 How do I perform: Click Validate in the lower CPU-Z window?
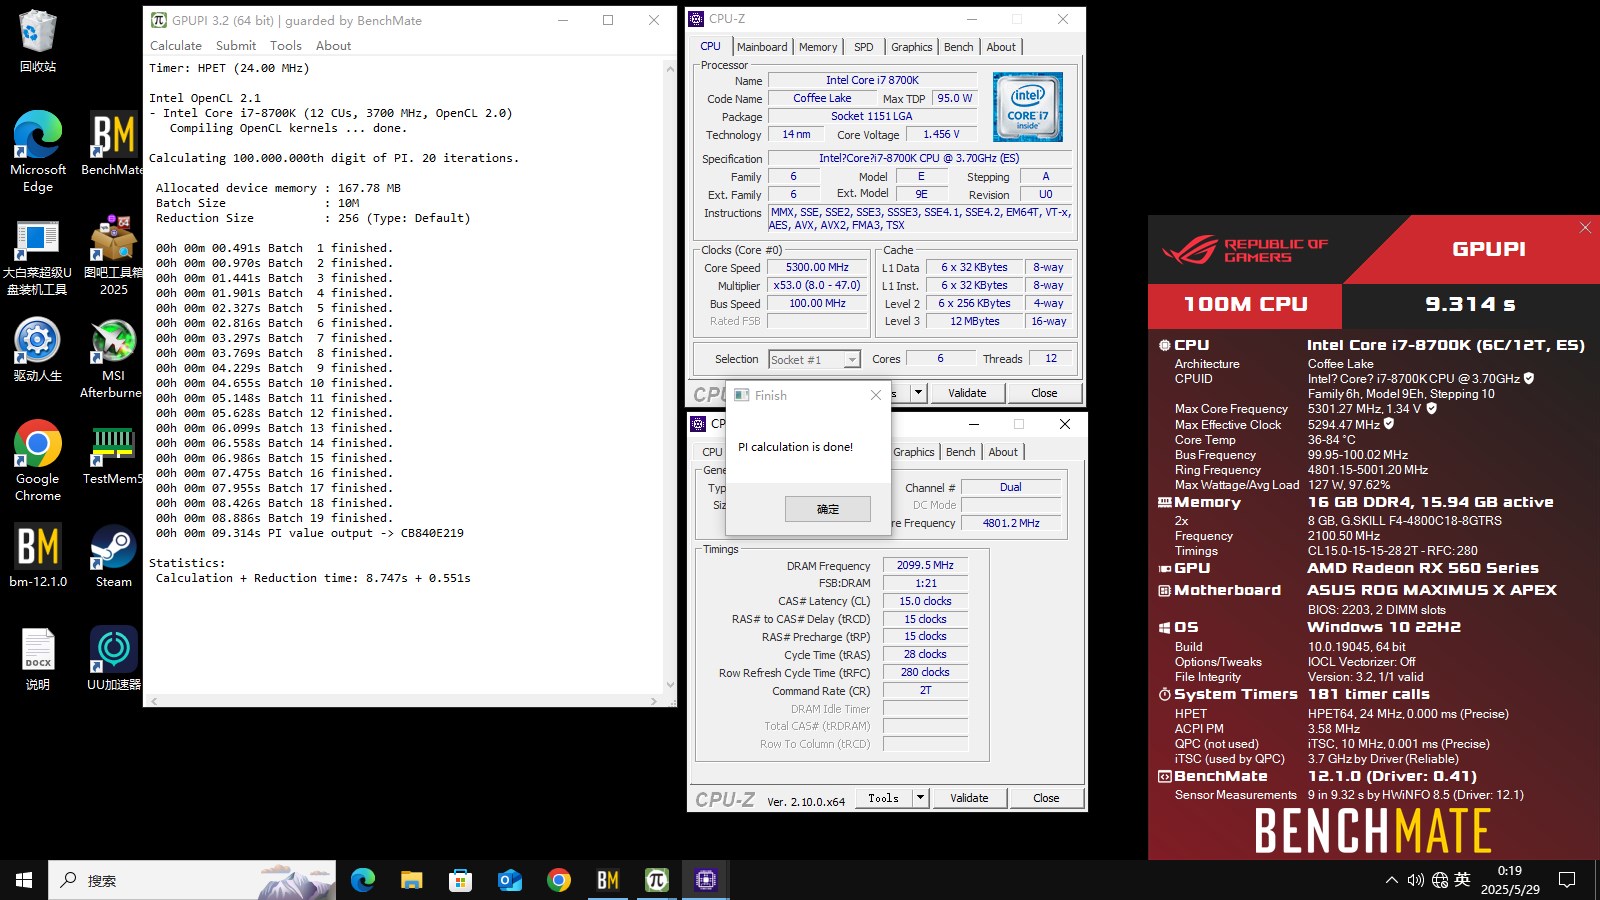pos(969,798)
